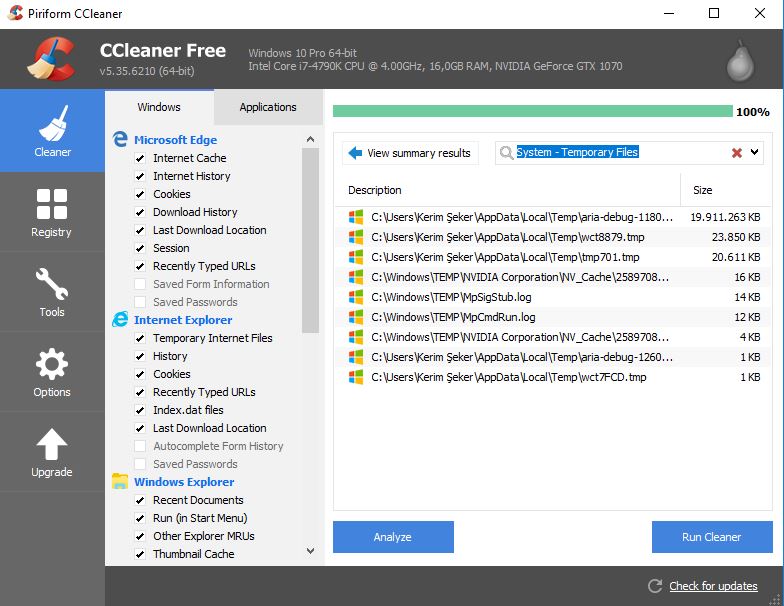Screen dimensions: 784x606
Task: Click Windows flag icon for 16 KB NV_Cache row
Action: (356, 277)
